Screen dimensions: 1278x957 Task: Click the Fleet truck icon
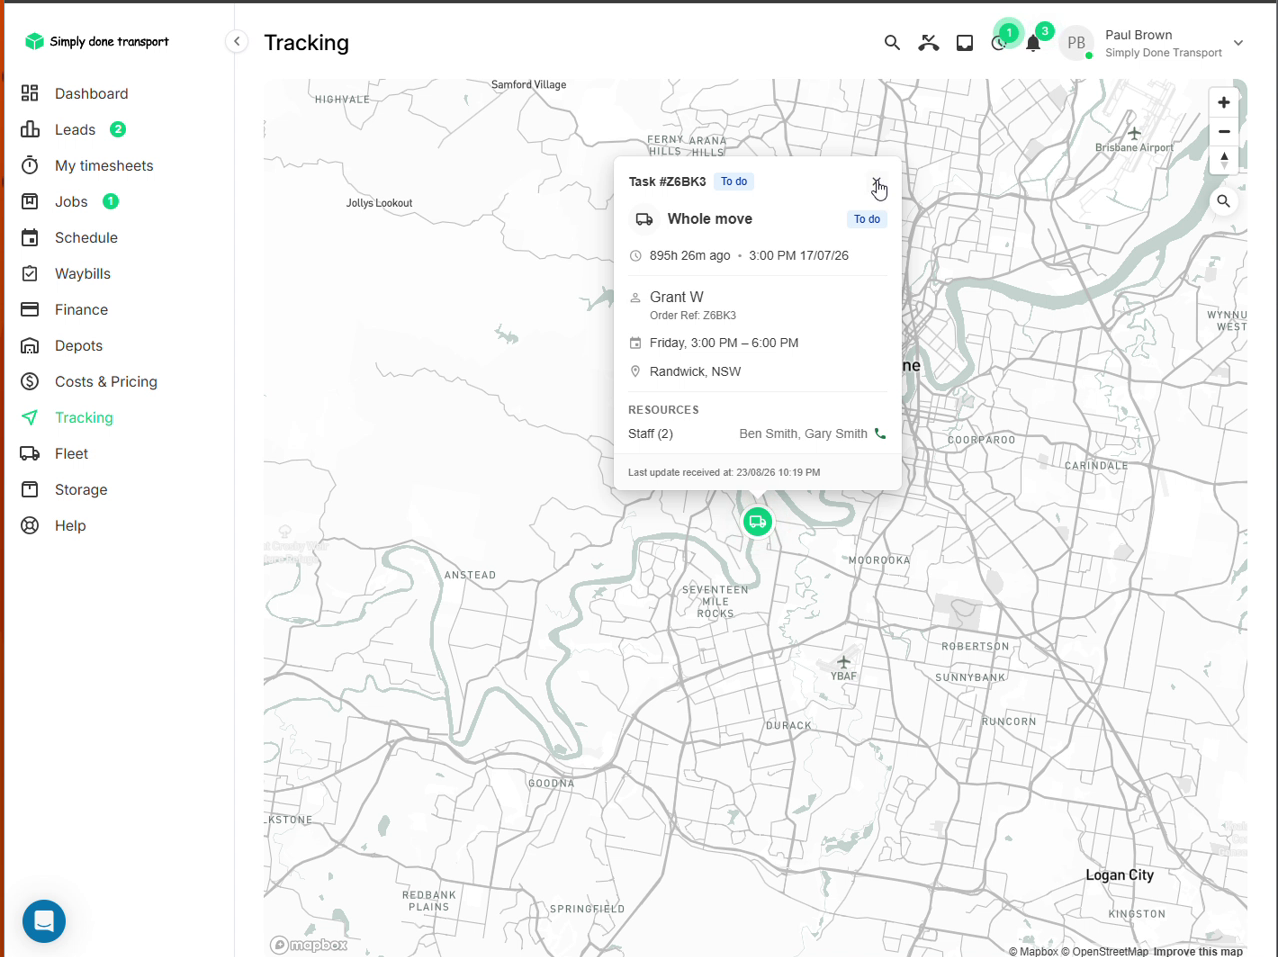pyautogui.click(x=30, y=454)
